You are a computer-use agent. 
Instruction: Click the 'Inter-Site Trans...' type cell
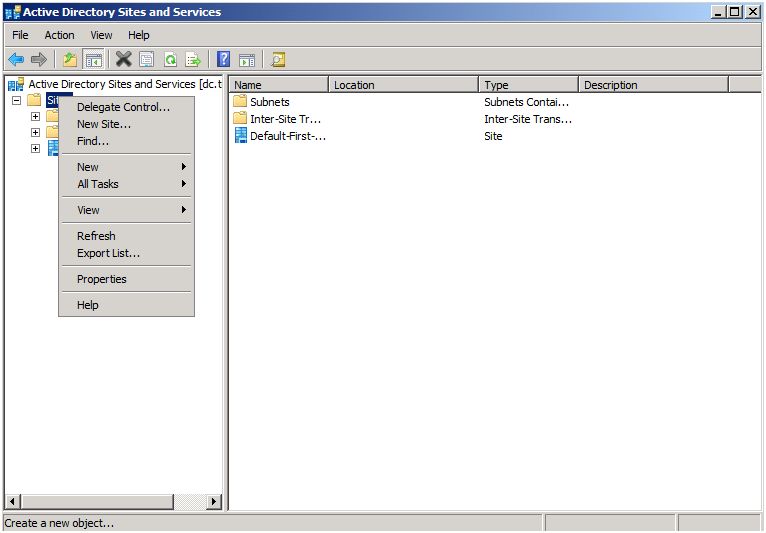pyautogui.click(x=528, y=119)
